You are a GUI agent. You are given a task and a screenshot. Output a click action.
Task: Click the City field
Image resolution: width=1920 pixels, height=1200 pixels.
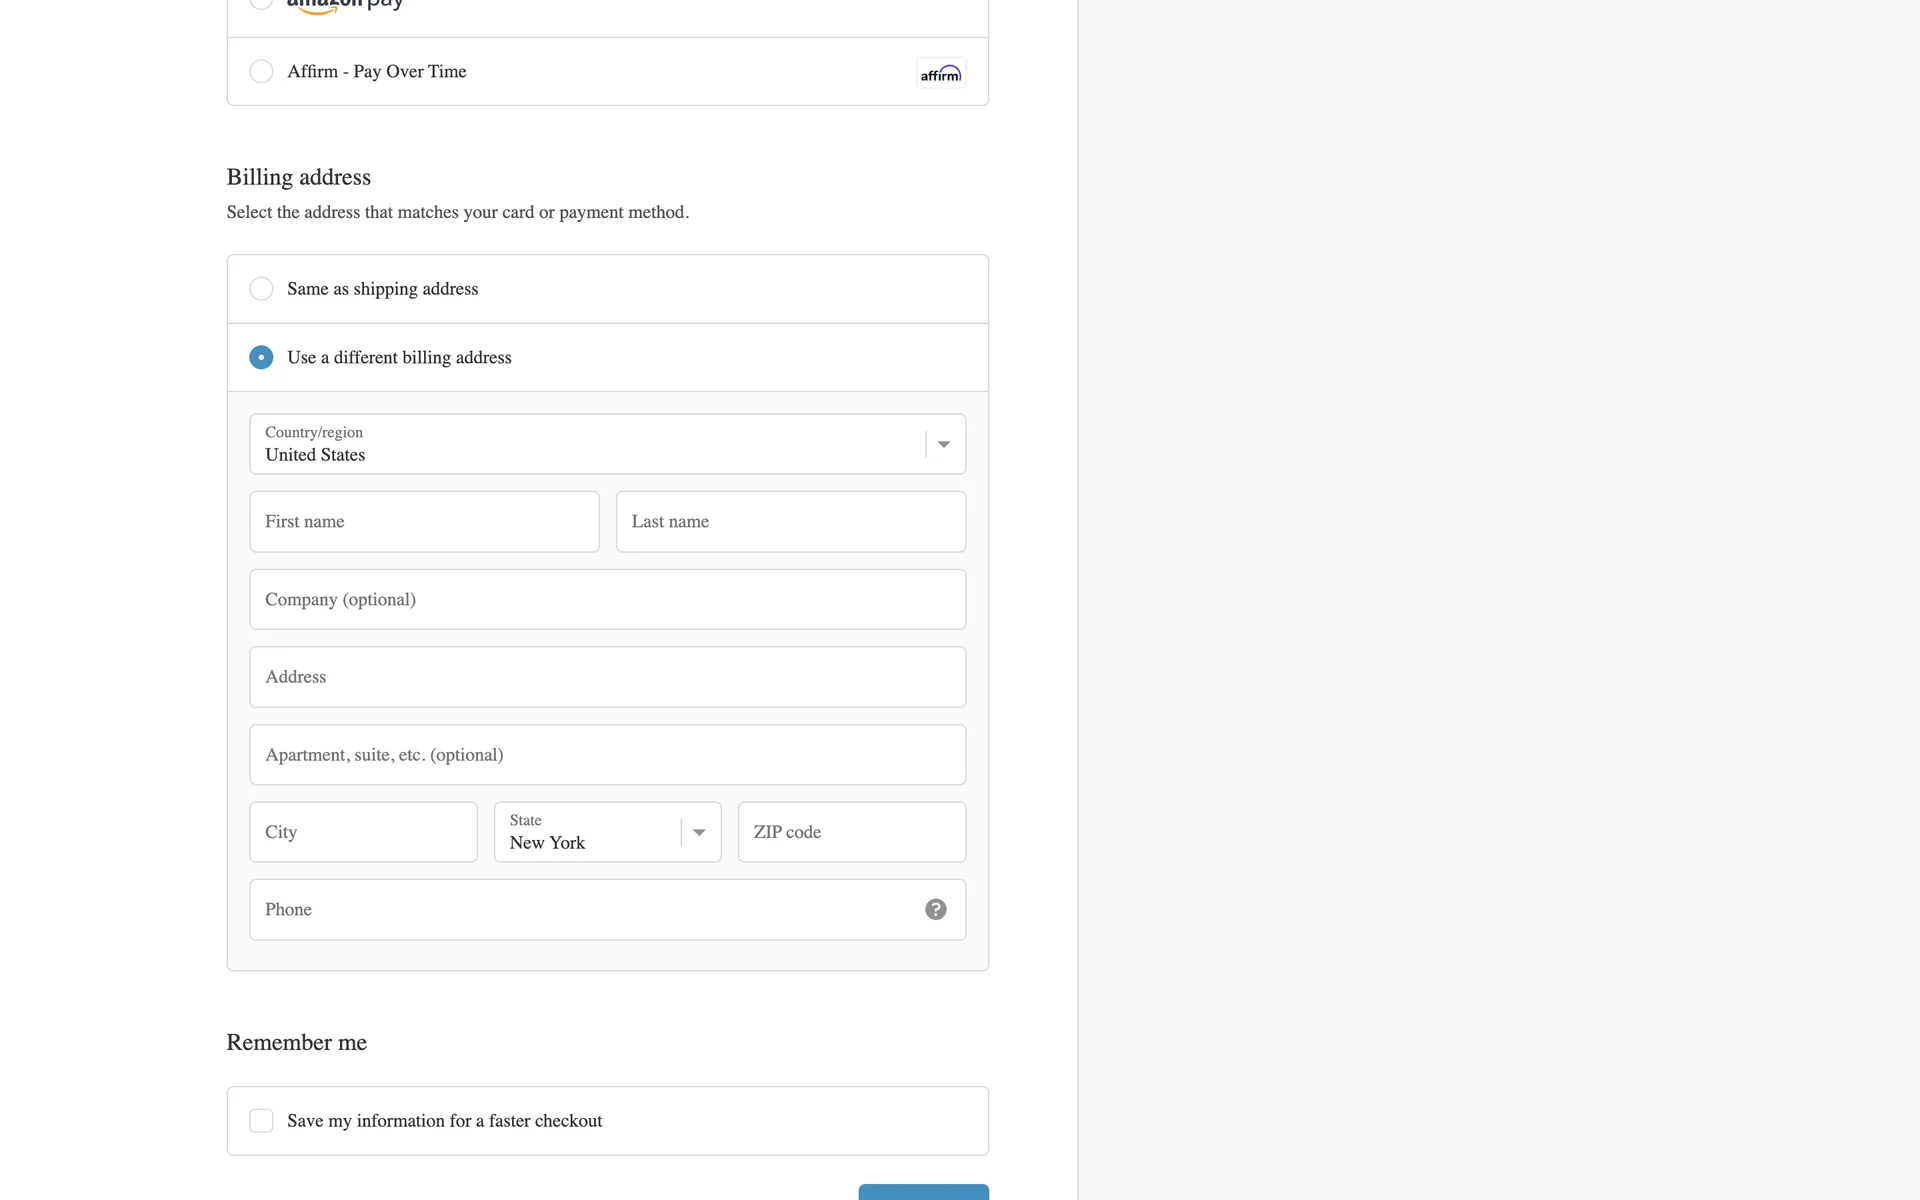tap(363, 832)
